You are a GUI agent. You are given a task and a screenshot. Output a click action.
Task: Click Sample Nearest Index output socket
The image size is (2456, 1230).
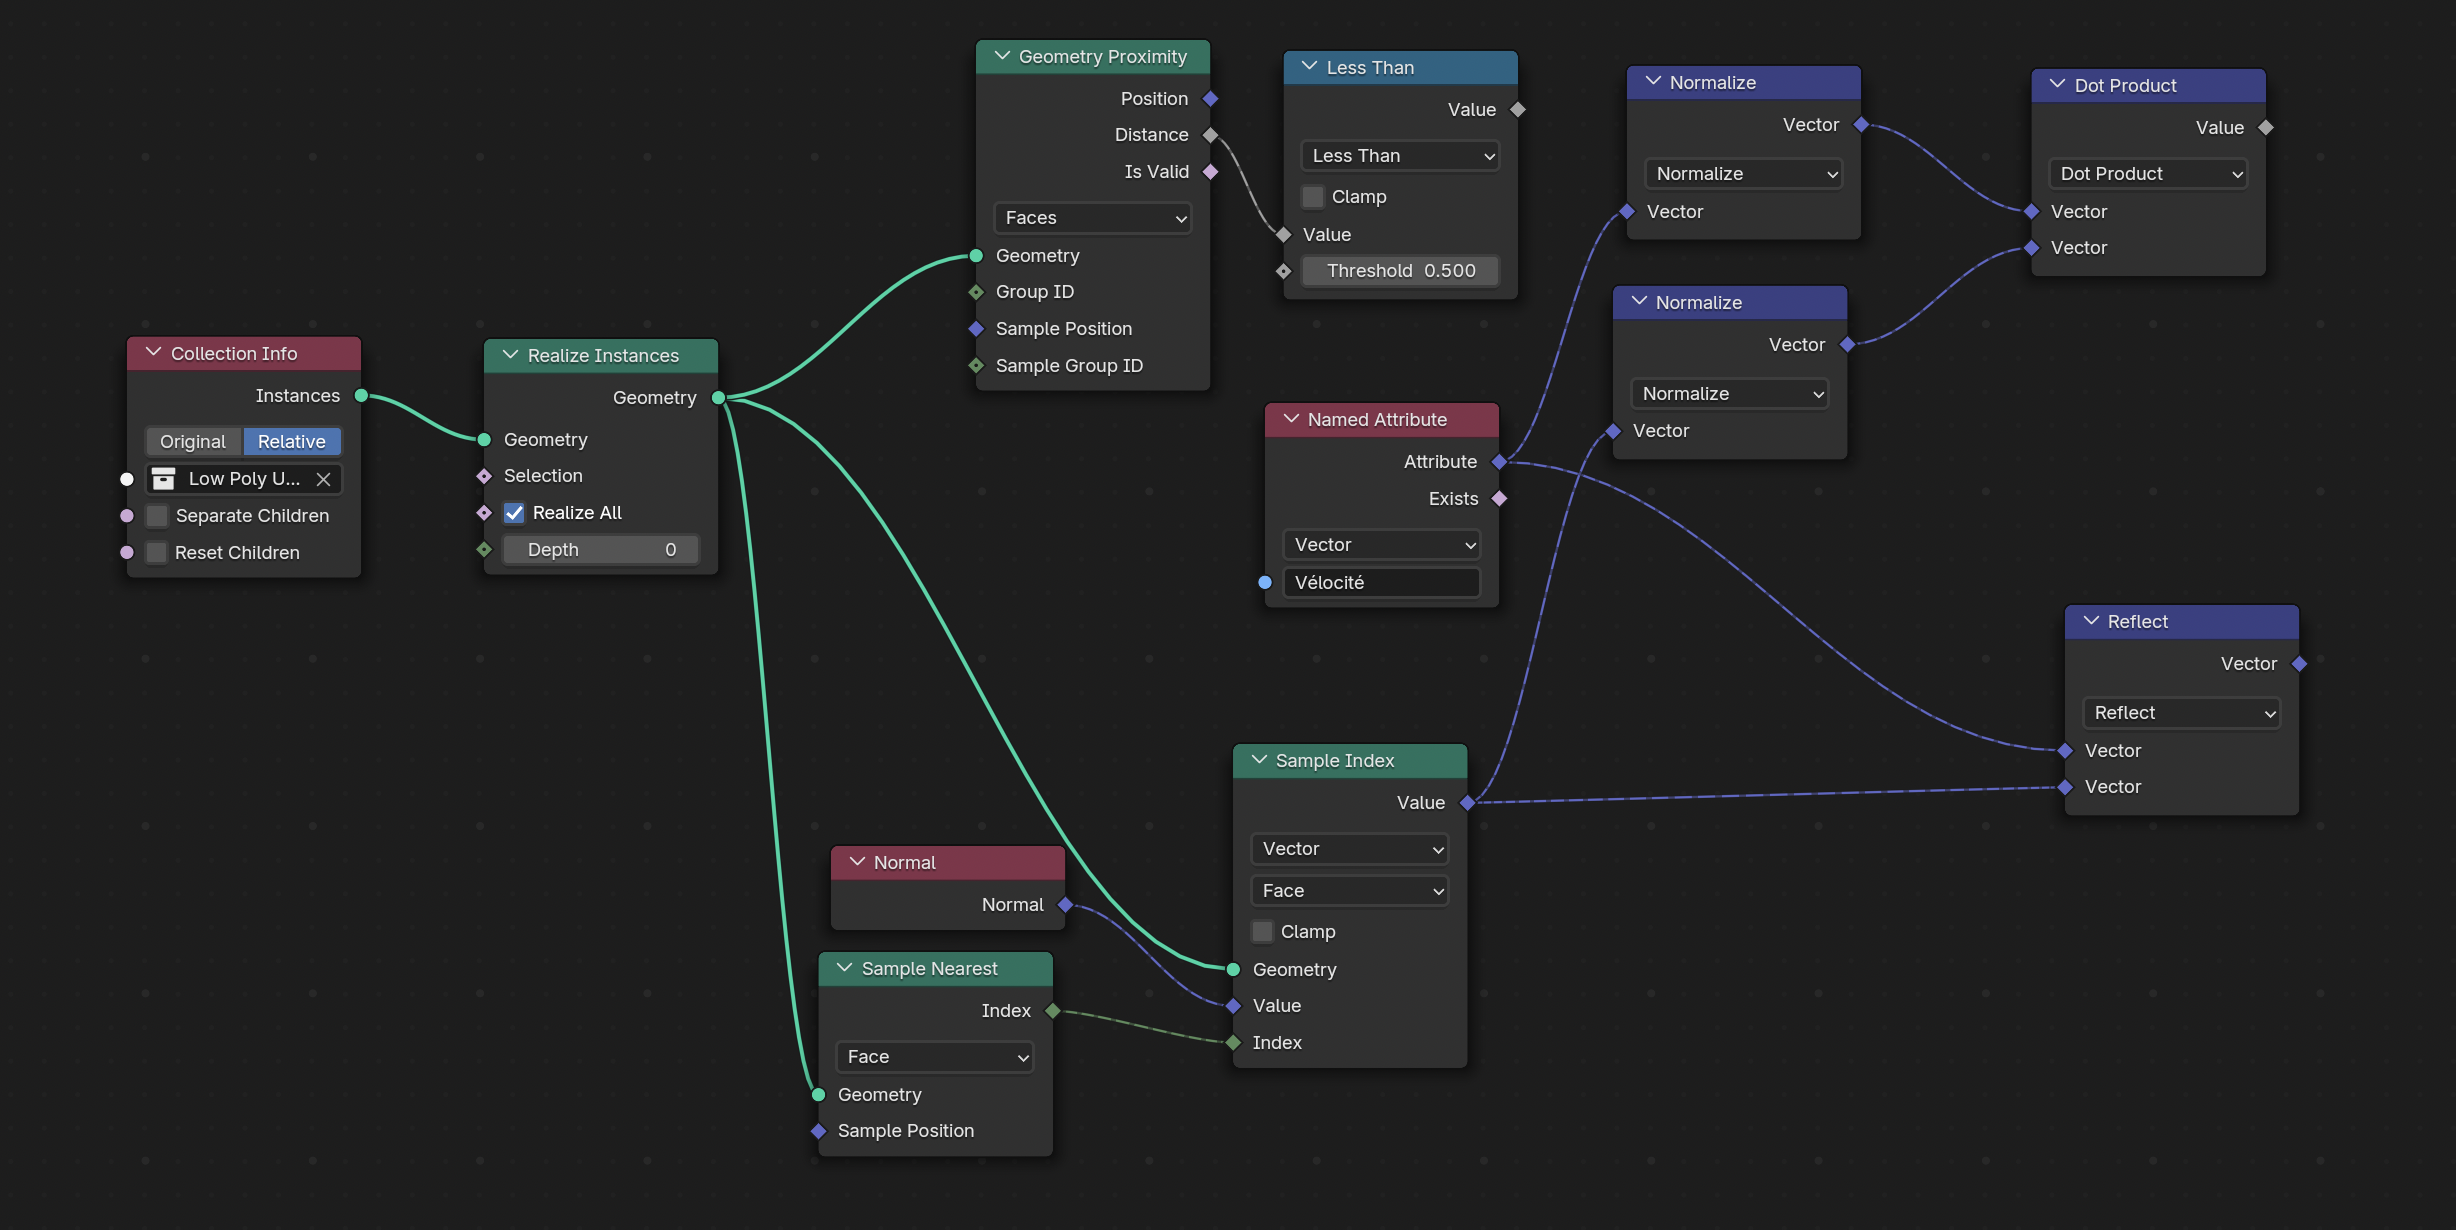1052,1011
